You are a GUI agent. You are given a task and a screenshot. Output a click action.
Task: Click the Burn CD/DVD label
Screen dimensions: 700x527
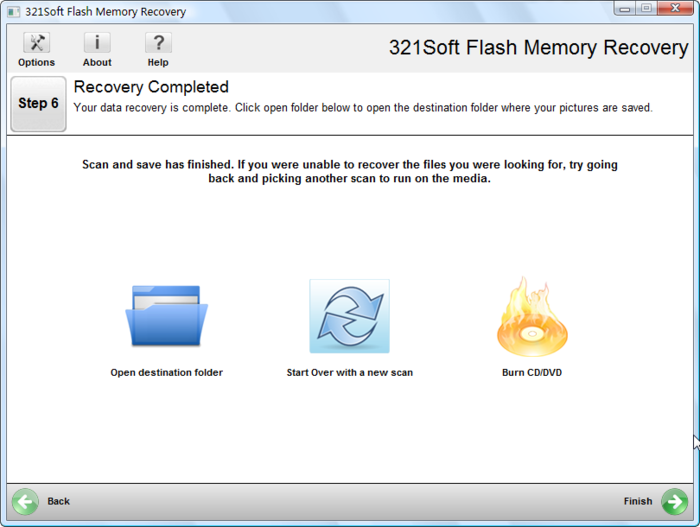(x=532, y=372)
